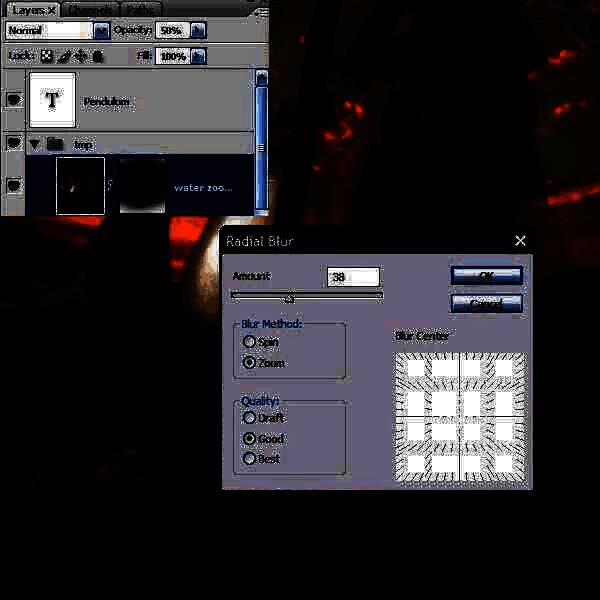The width and height of the screenshot is (600, 600).
Task: Open the Opacity 50% slider arrow
Action: tap(198, 31)
